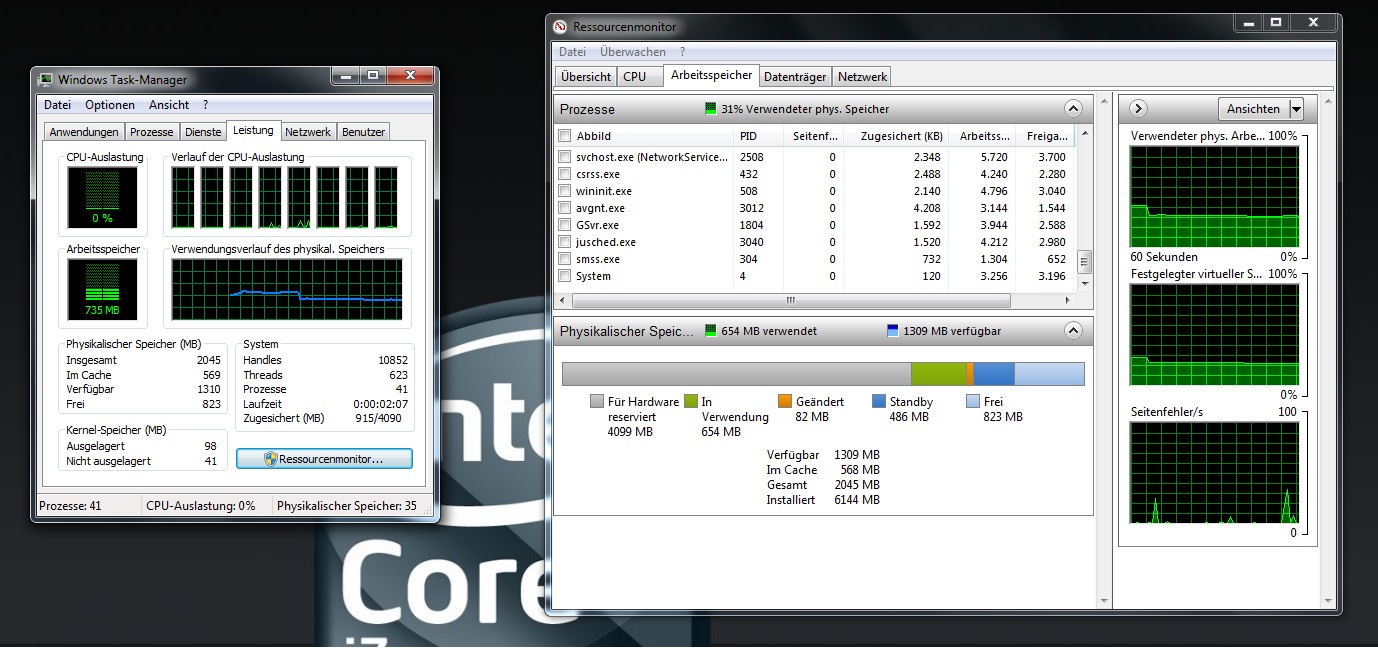The width and height of the screenshot is (1378, 648).
Task: Hide the graph pane with the arrow button
Action: pyautogui.click(x=1138, y=109)
